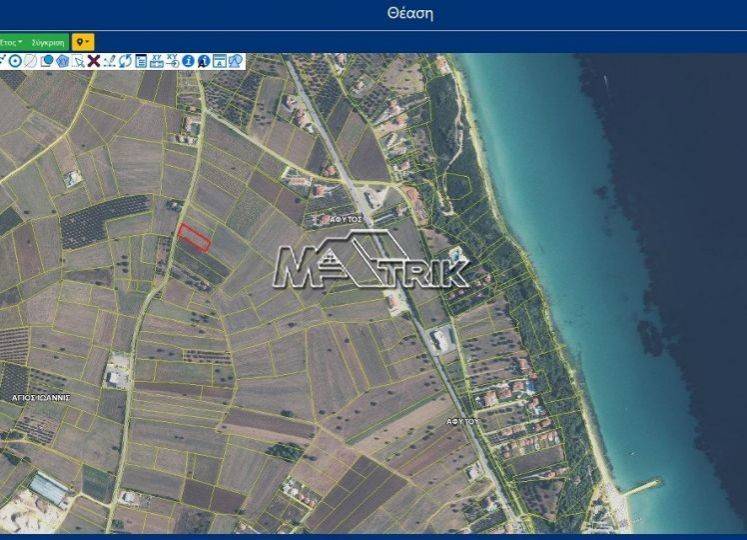Click the ΑΓΙΟΣ ΙΩΑΝΝΗΣ map label
Viewport: 747px width, 540px height.
tap(40, 396)
